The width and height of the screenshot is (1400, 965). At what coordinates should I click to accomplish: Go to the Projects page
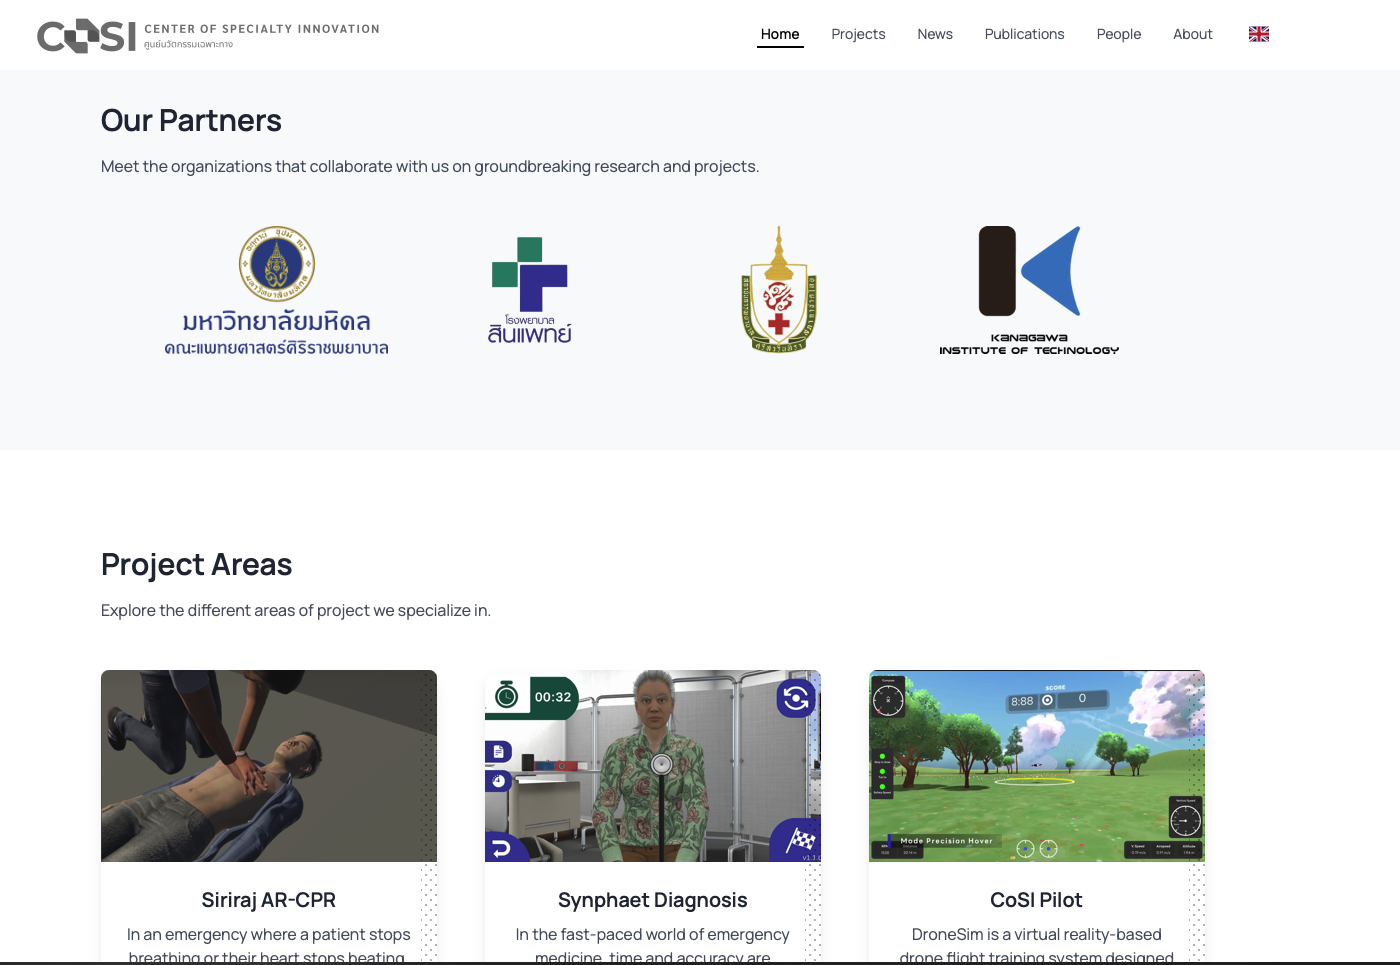click(x=858, y=34)
